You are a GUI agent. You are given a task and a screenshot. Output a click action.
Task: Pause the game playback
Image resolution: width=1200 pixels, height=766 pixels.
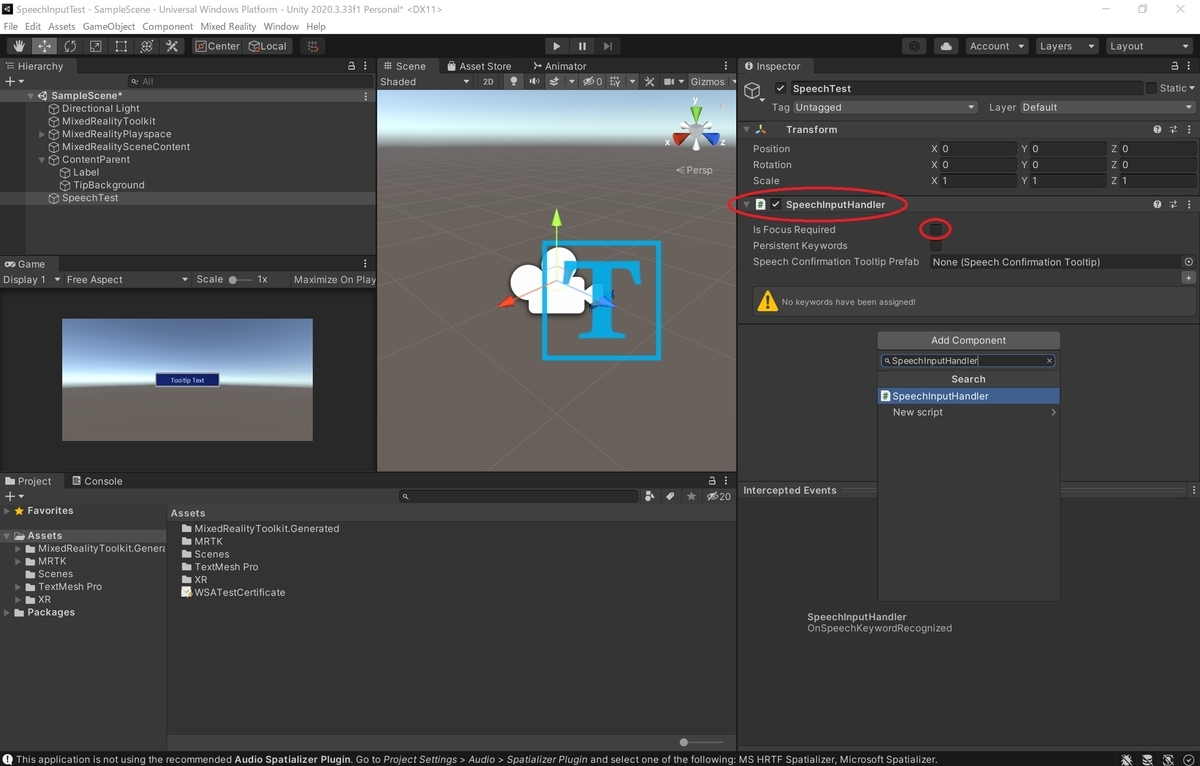[583, 46]
